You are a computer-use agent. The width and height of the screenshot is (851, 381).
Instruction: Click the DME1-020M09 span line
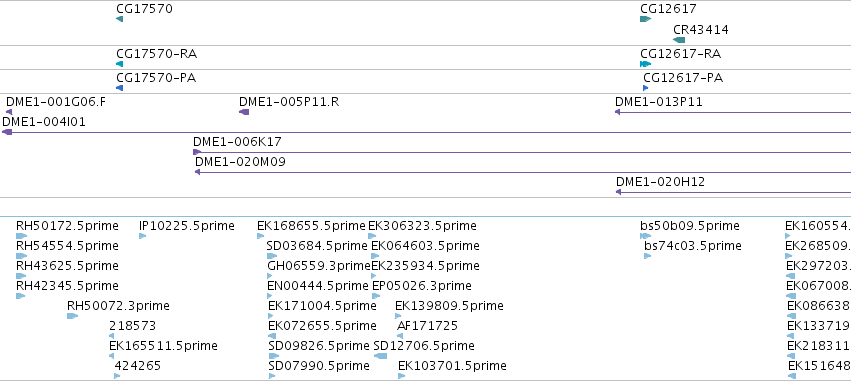523,172
